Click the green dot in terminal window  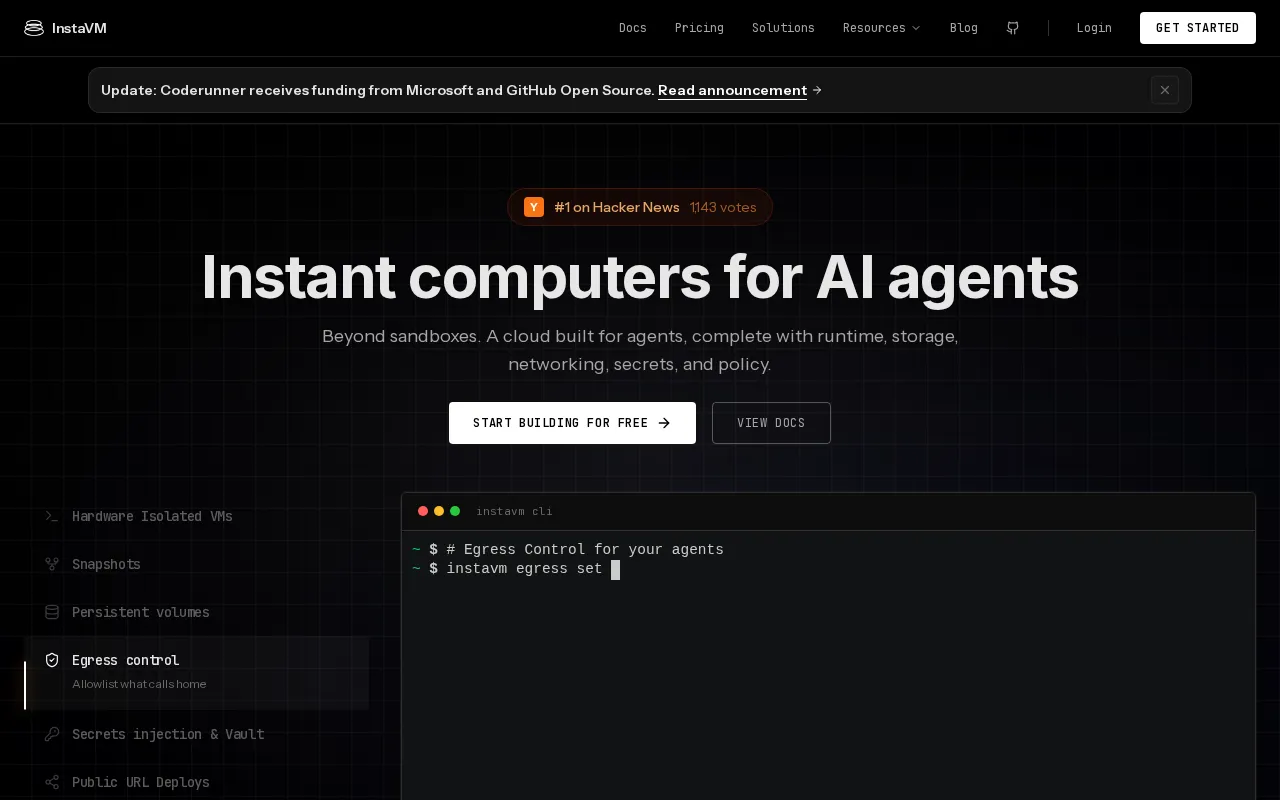click(x=455, y=511)
